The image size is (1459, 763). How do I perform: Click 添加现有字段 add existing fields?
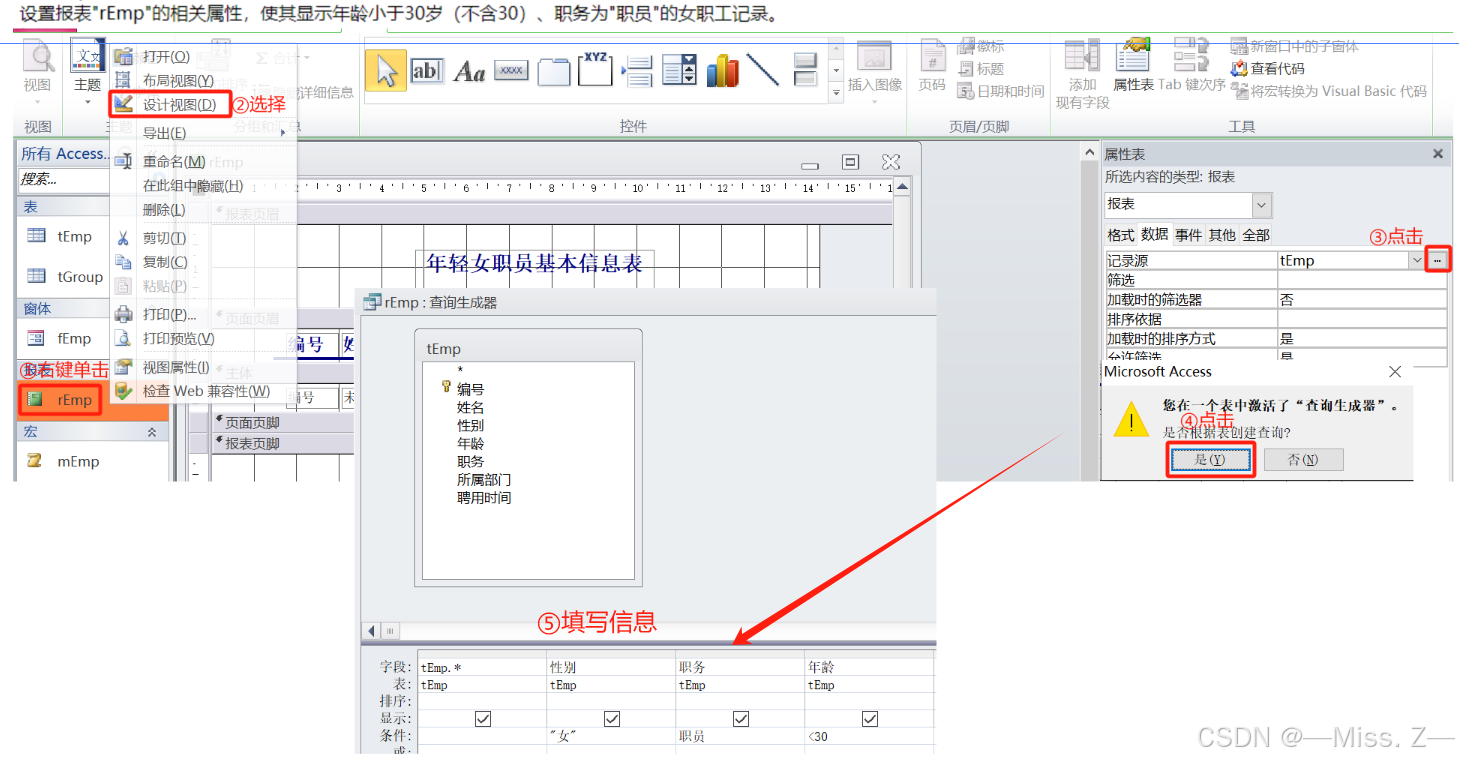point(1083,74)
